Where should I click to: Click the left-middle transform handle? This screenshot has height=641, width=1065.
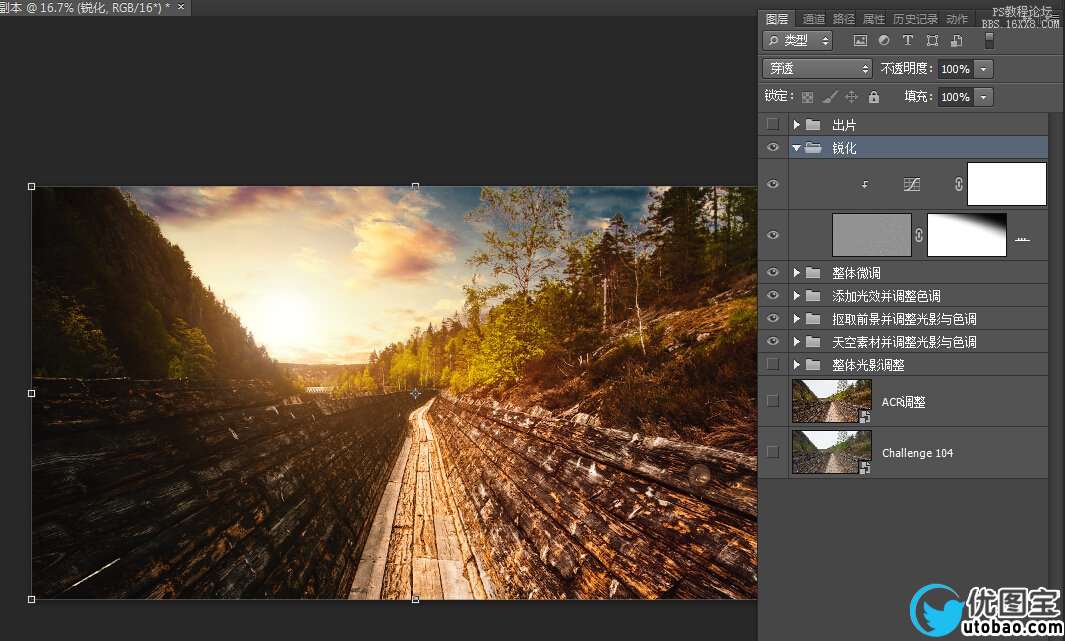point(31,393)
